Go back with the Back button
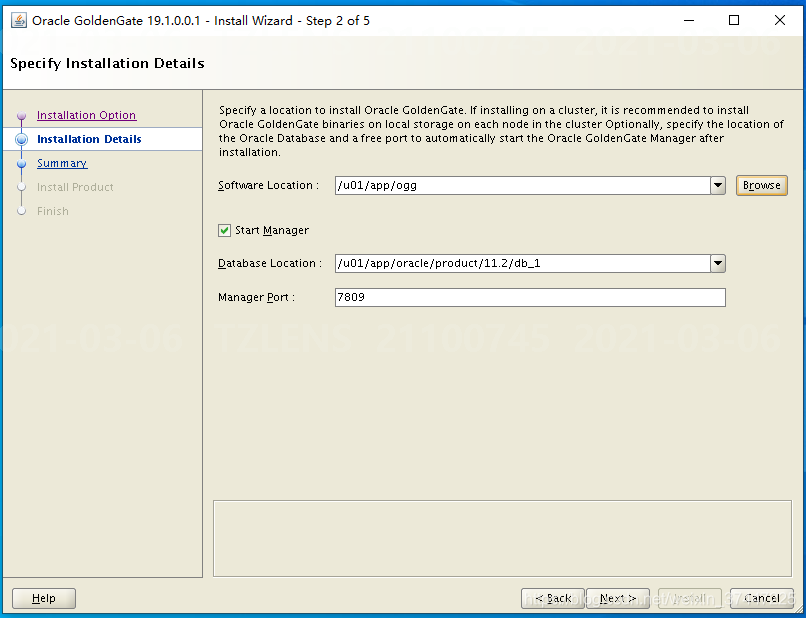The height and width of the screenshot is (618, 806). [553, 598]
